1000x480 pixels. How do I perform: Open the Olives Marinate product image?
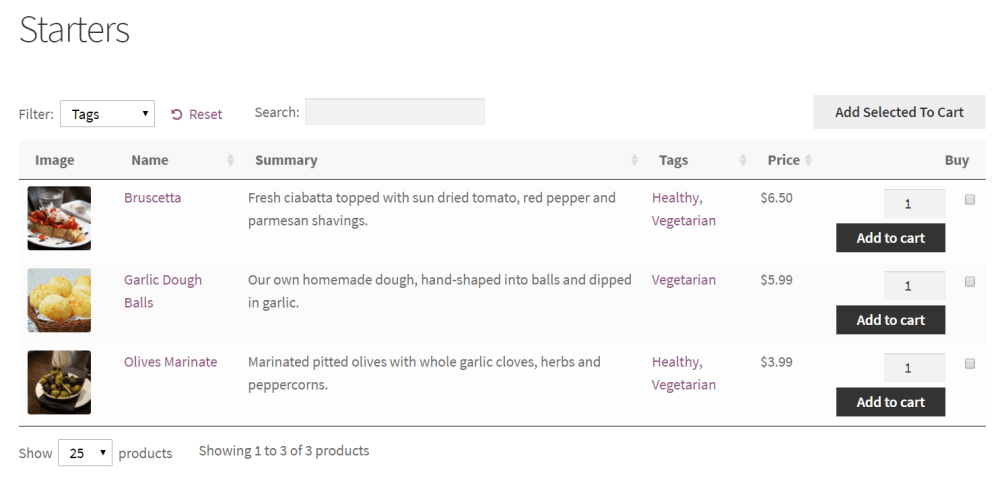(x=59, y=382)
